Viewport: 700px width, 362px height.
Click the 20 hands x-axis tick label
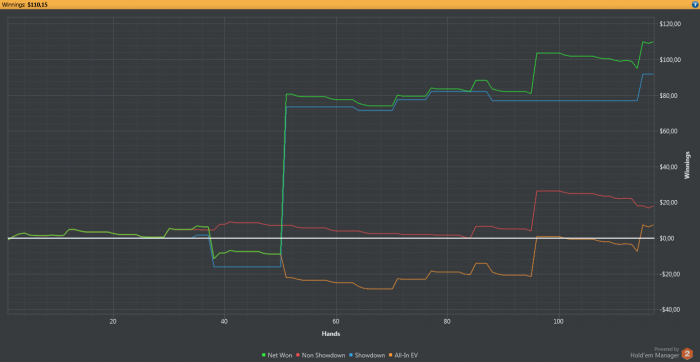[113, 321]
